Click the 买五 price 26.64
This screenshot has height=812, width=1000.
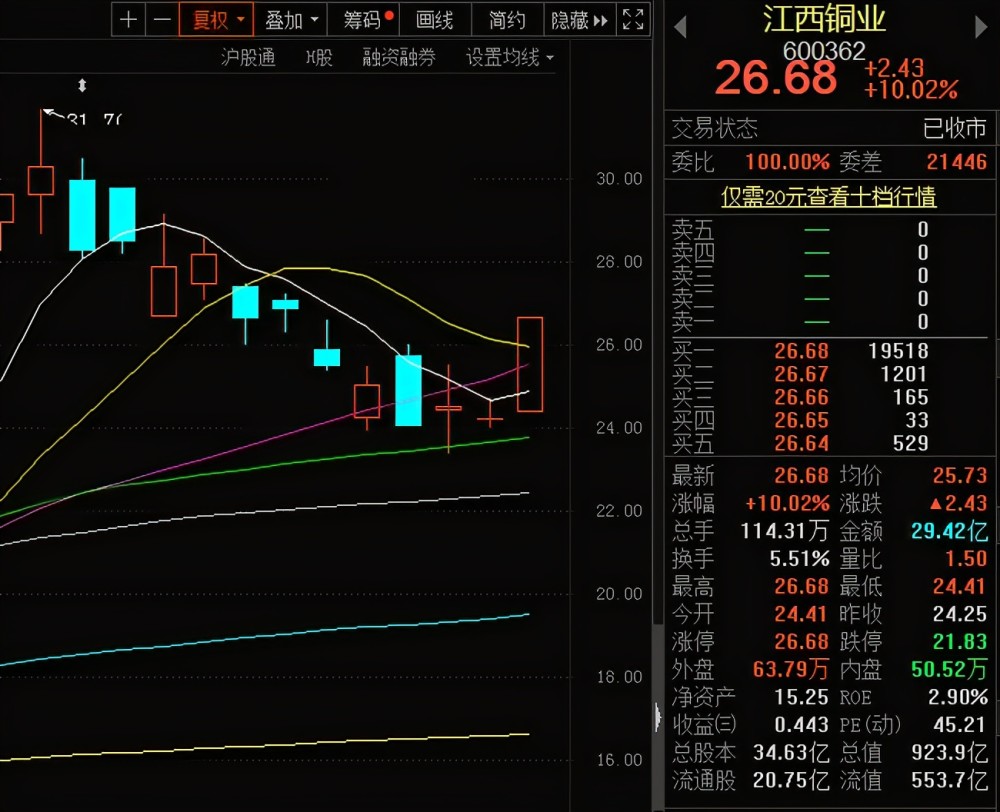click(801, 443)
